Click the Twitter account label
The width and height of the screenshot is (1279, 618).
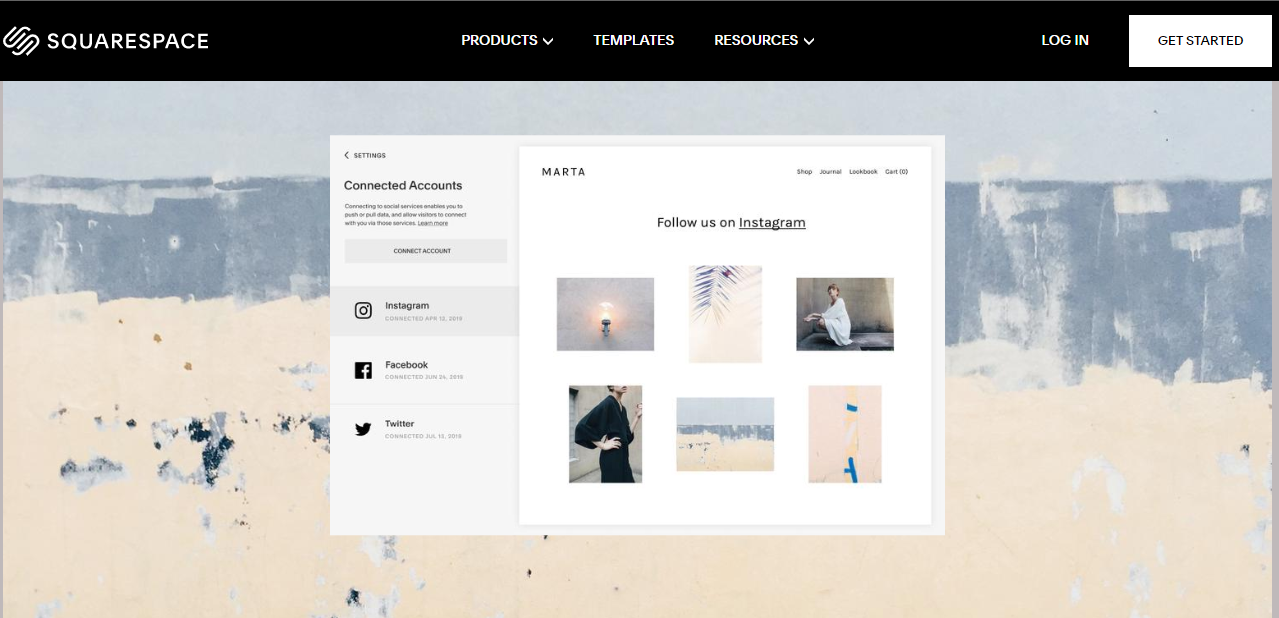click(400, 424)
